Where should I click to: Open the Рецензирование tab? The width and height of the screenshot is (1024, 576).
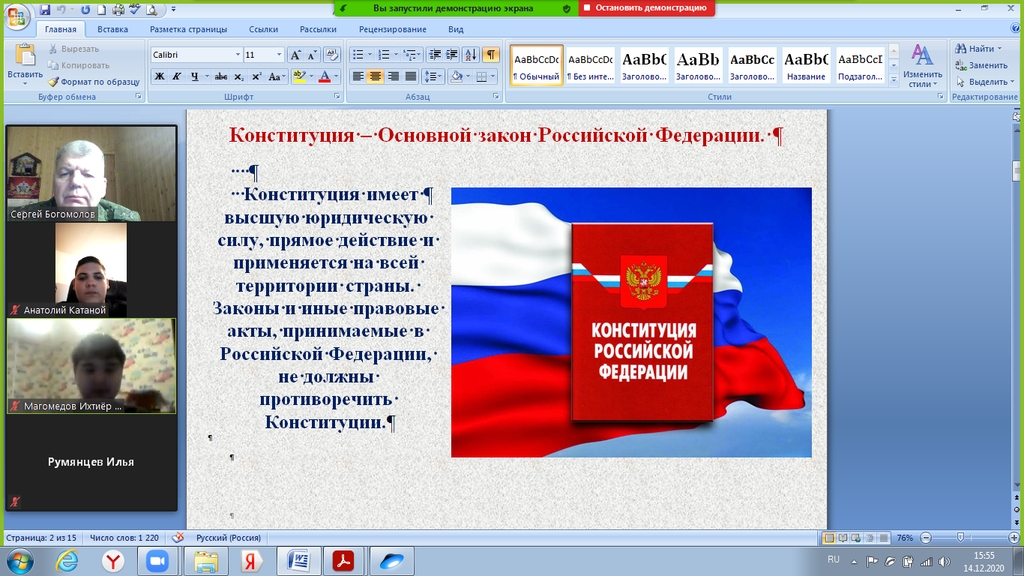(x=392, y=29)
